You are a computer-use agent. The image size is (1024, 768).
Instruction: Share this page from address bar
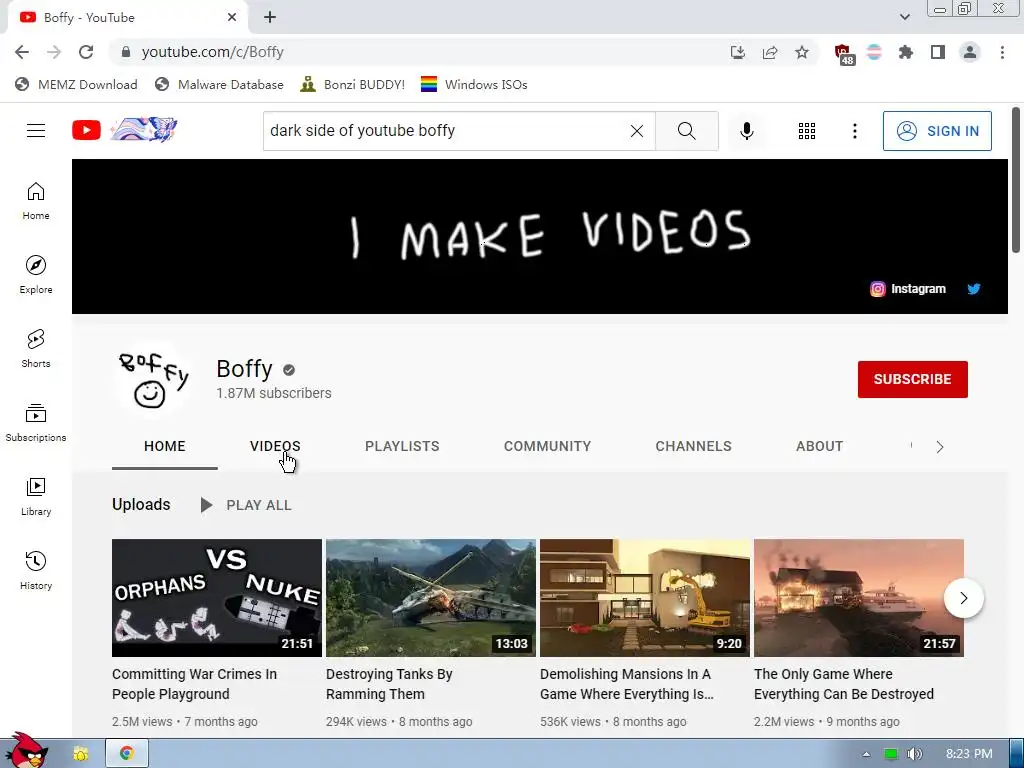[770, 52]
